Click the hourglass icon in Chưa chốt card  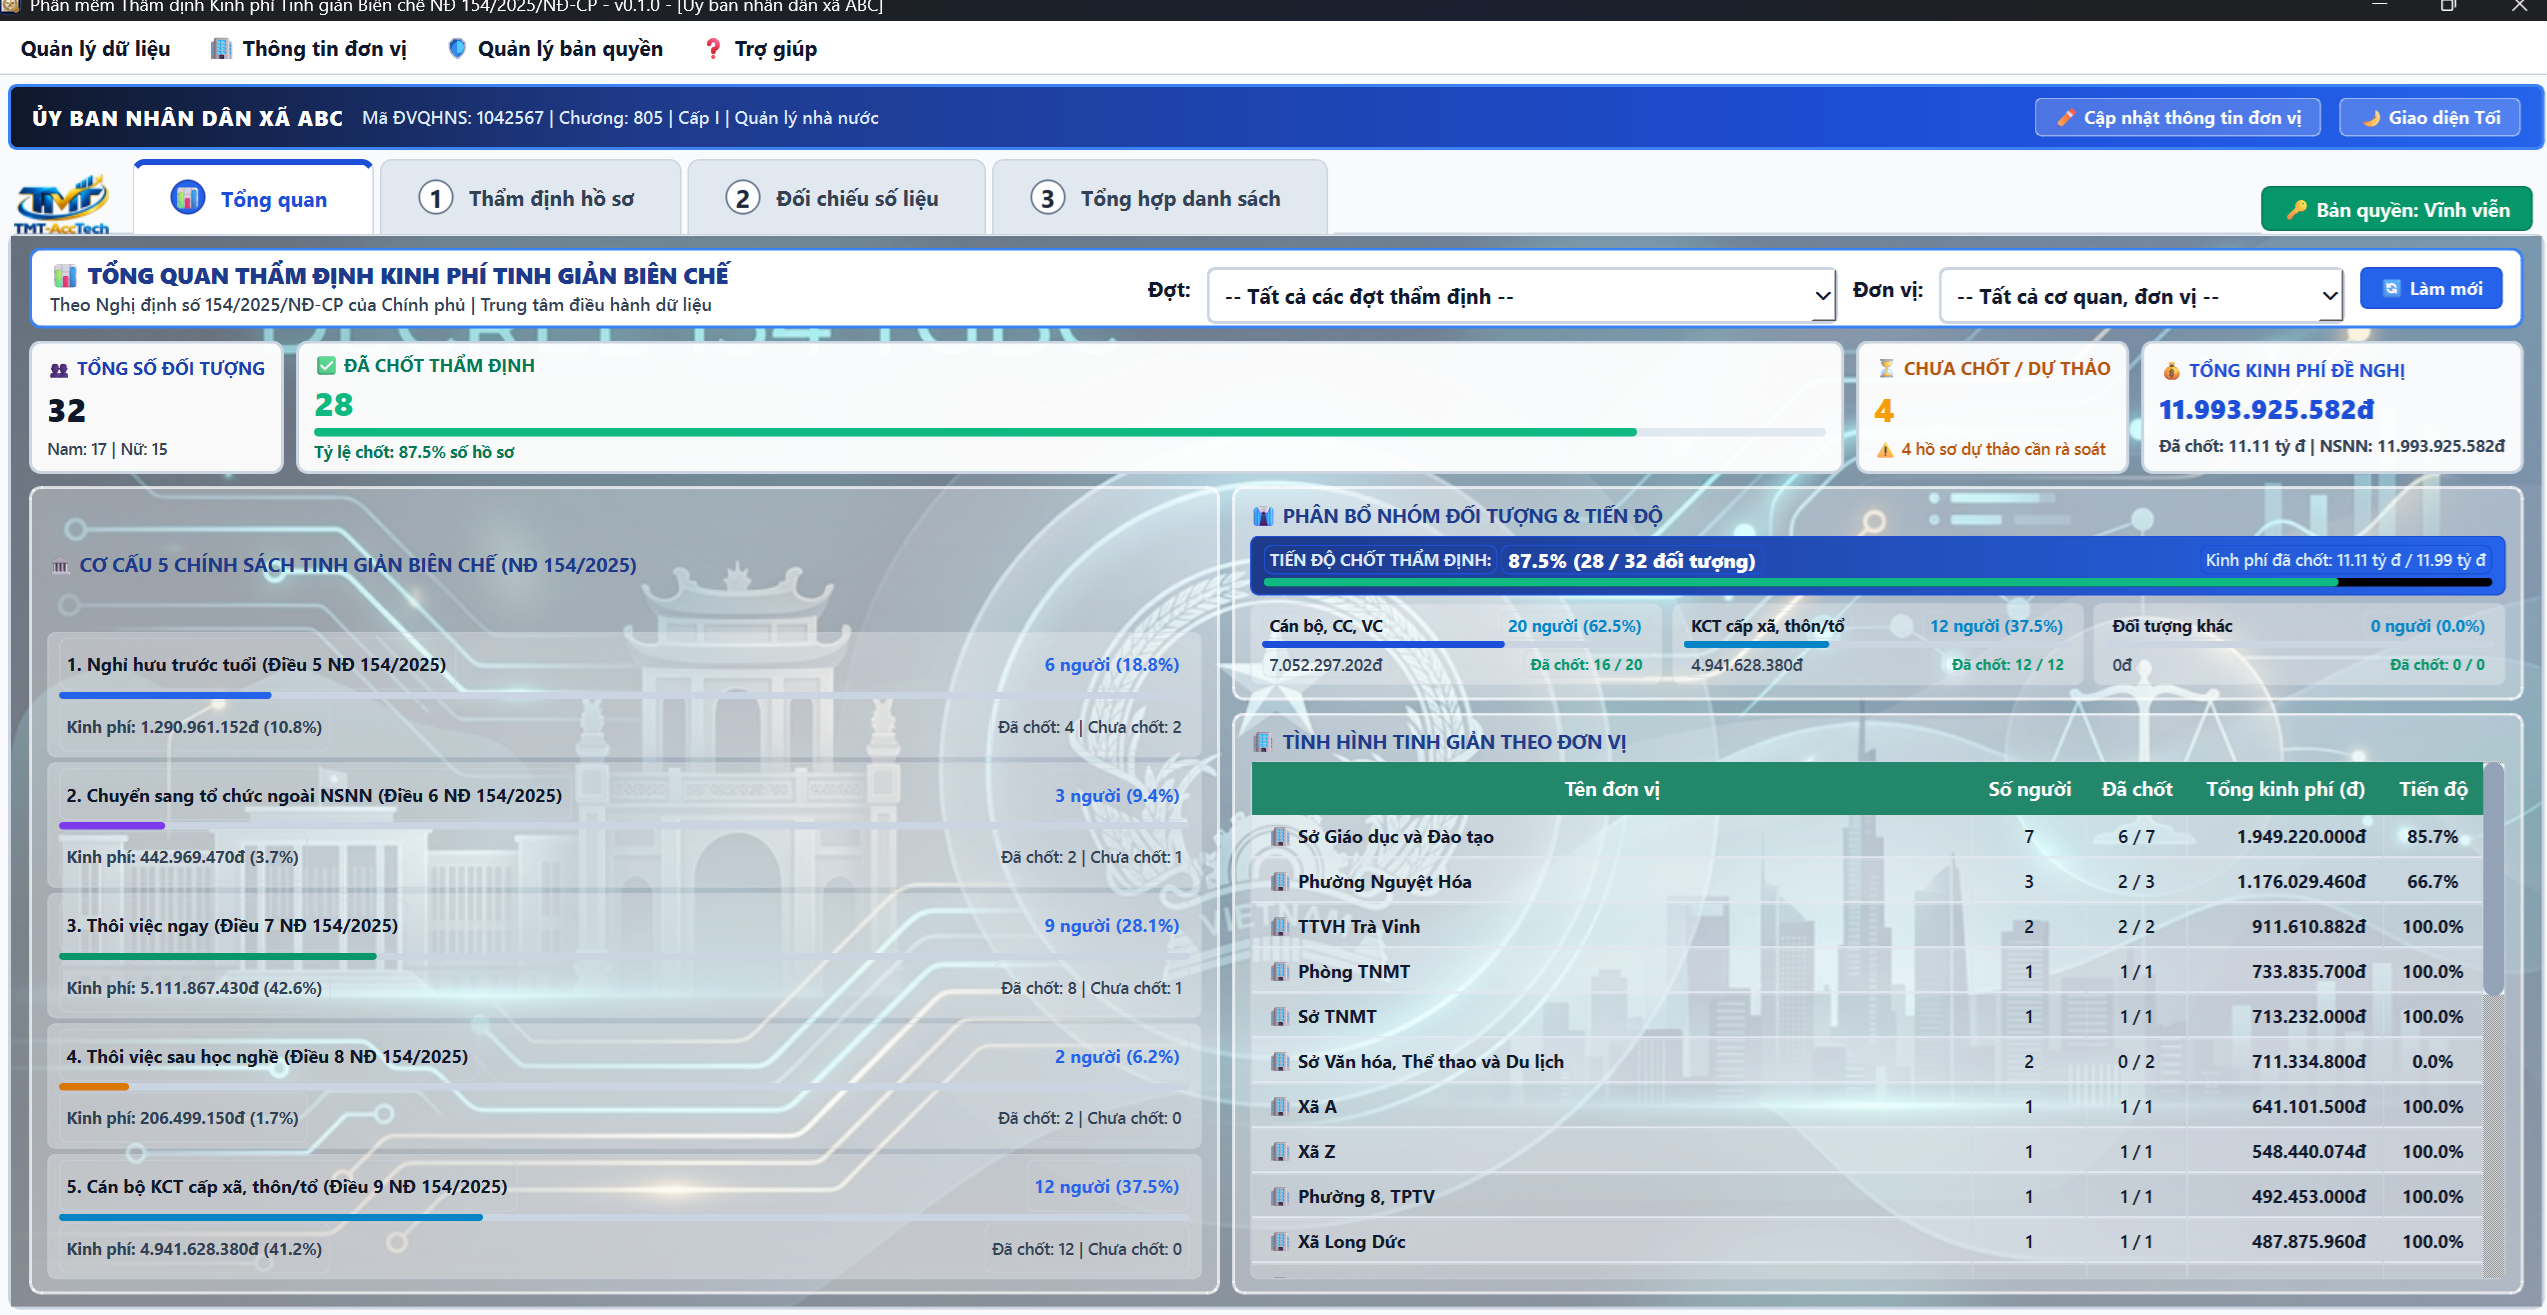tap(1886, 368)
